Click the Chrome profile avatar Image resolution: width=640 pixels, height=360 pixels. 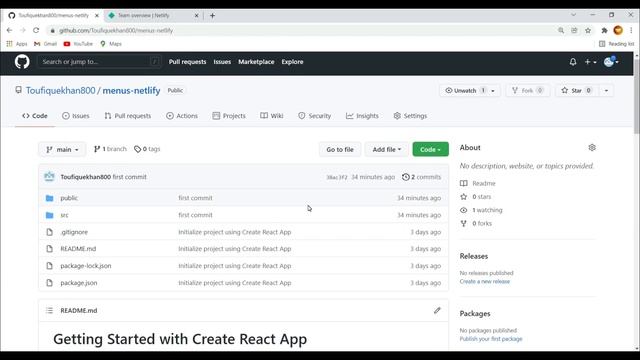(x=618, y=30)
